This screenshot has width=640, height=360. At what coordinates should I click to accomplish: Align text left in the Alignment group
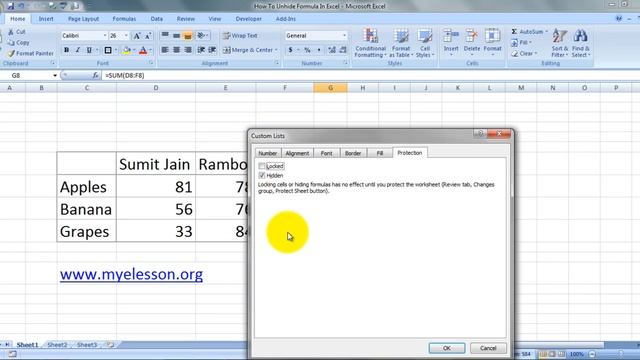click(165, 50)
